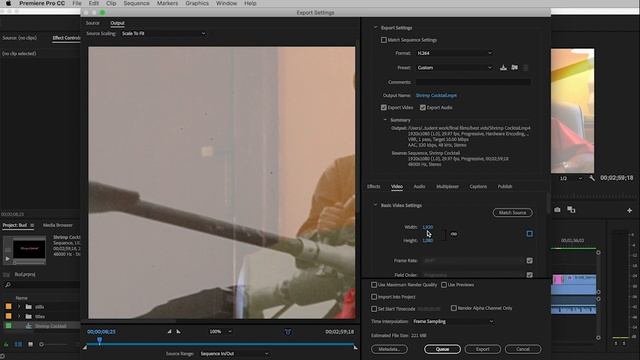Switch Project panel to icon view

[30, 344]
